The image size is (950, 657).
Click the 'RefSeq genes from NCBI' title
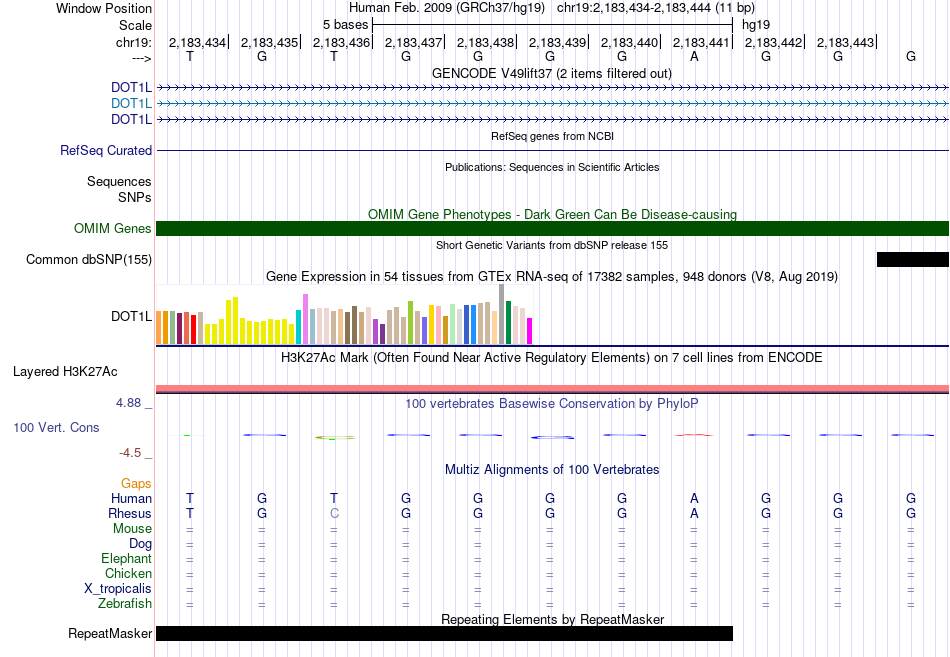pos(552,136)
